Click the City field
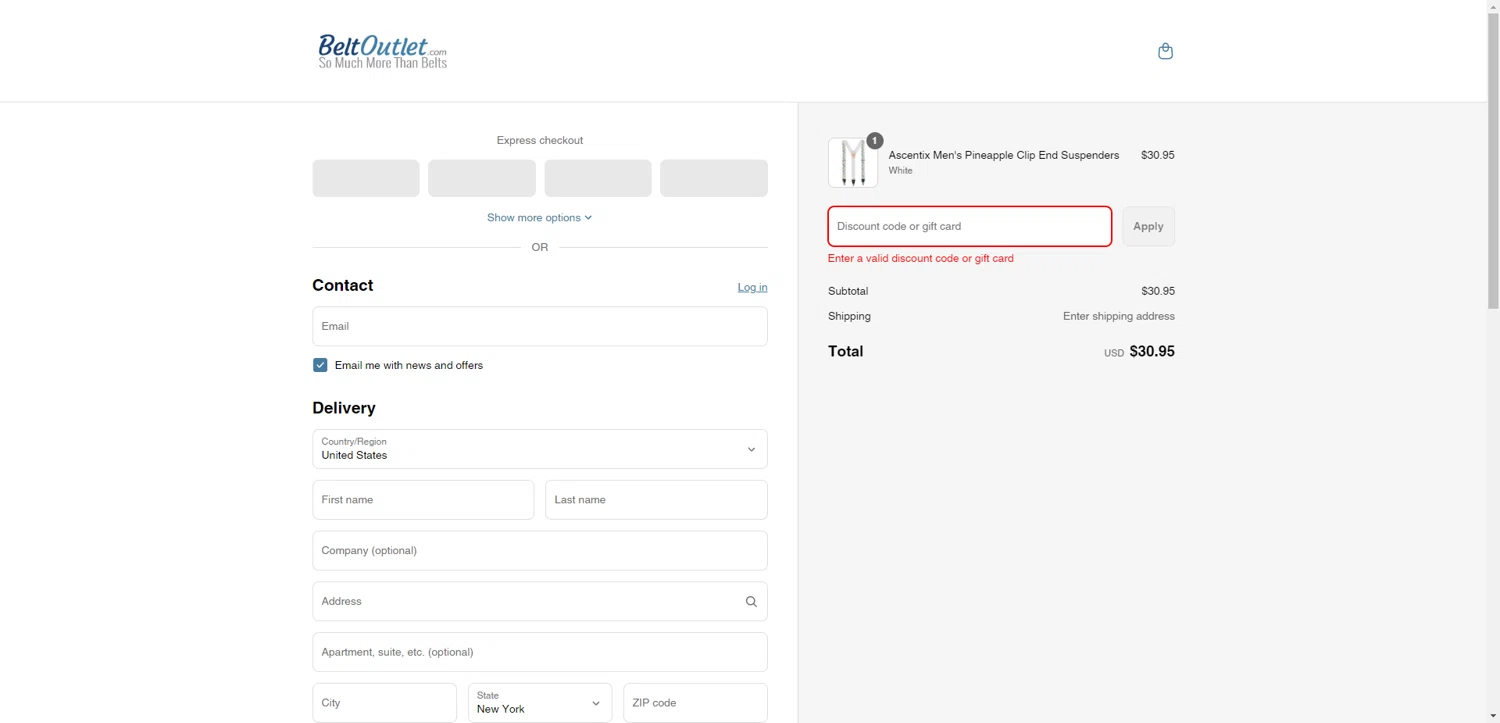Screen dimensions: 1500x723 385,703
